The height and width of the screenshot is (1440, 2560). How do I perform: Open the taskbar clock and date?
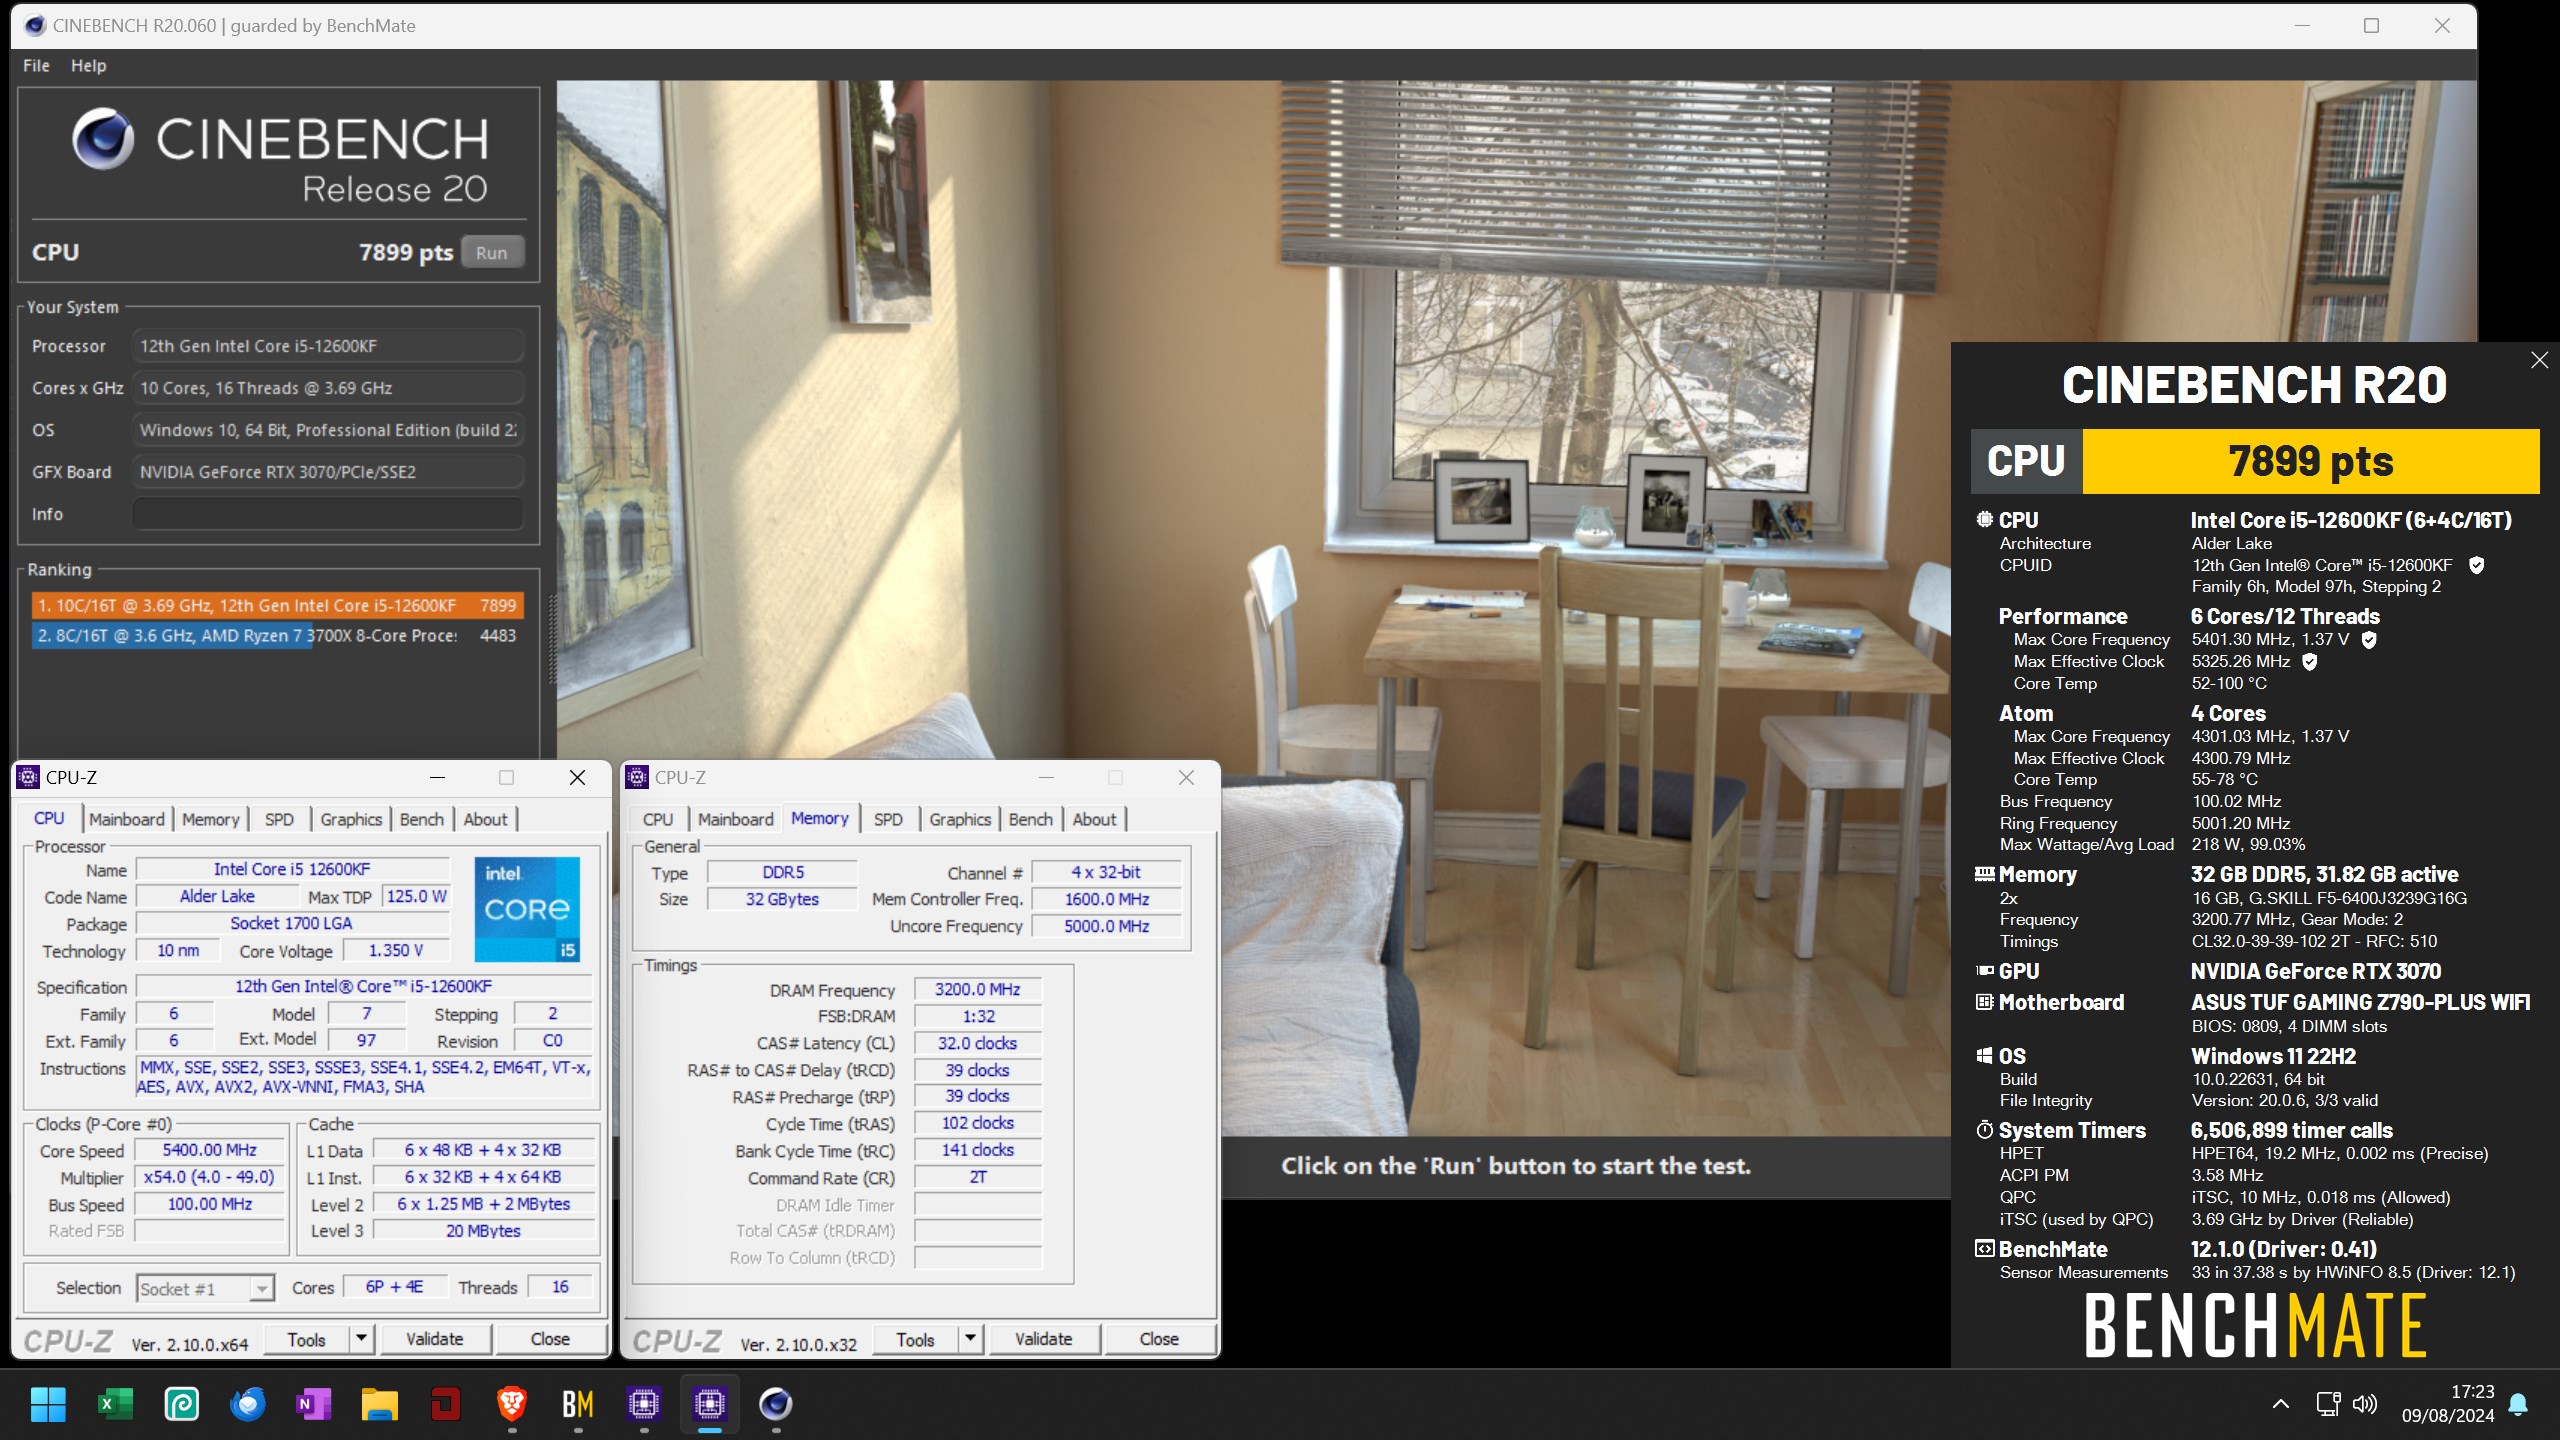point(2449,1404)
